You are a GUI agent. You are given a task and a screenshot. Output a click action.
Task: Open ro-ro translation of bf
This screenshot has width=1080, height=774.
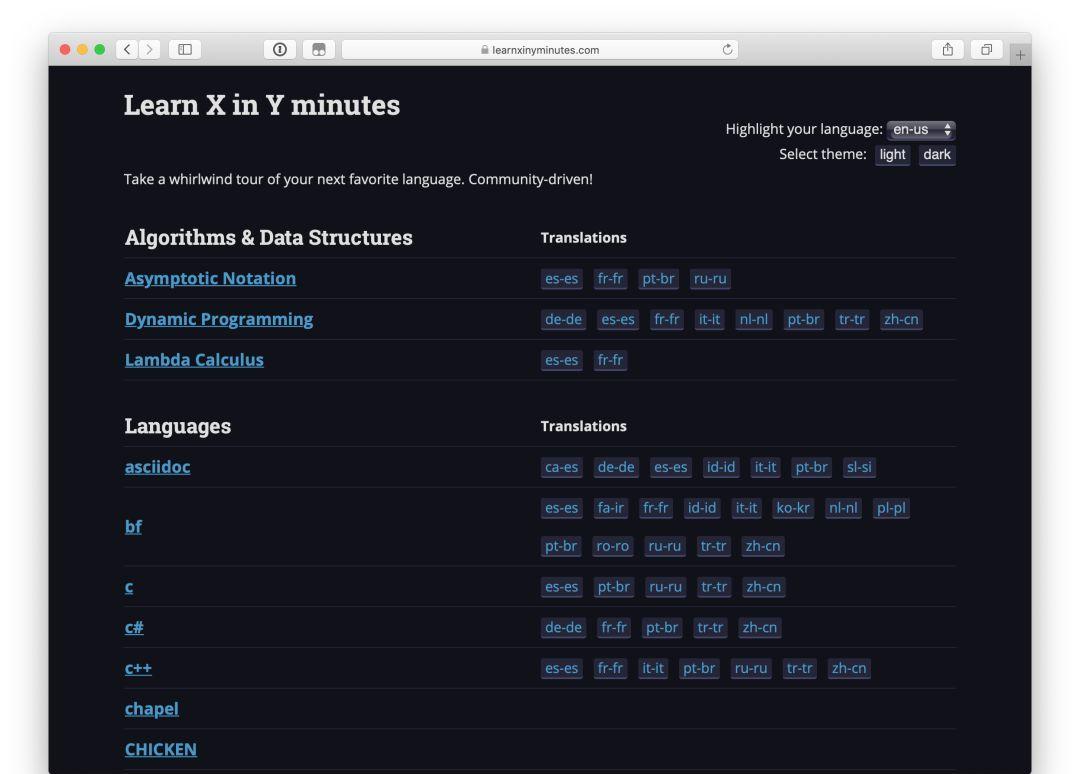pos(612,546)
